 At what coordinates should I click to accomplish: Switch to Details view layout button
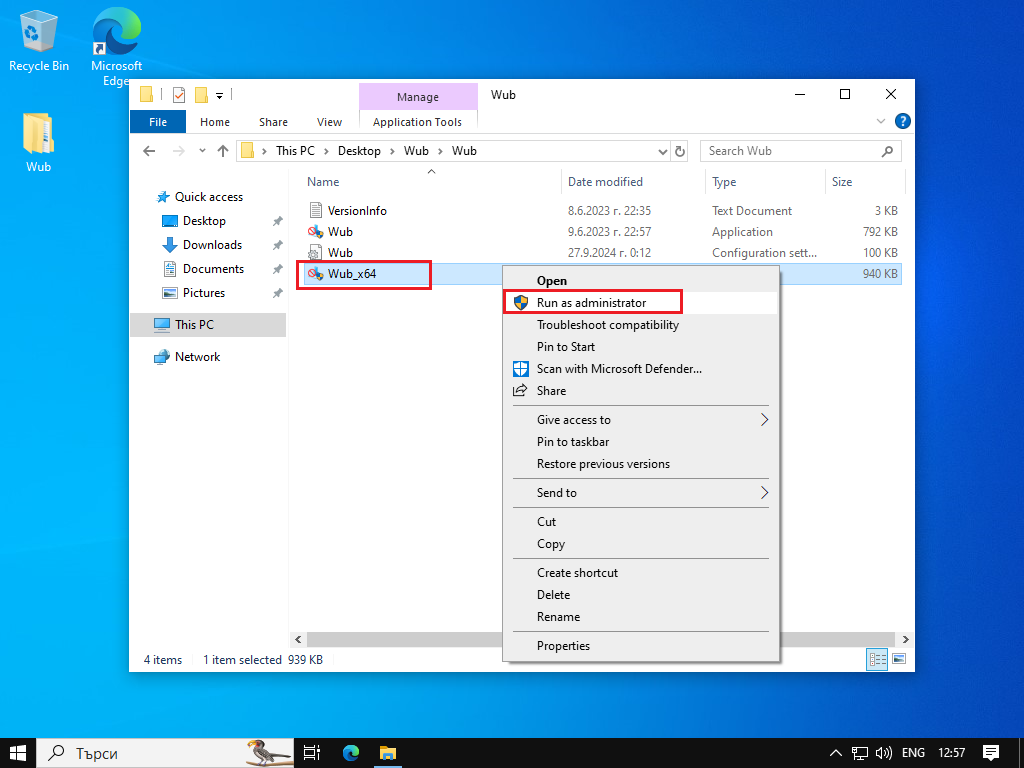click(x=876, y=660)
